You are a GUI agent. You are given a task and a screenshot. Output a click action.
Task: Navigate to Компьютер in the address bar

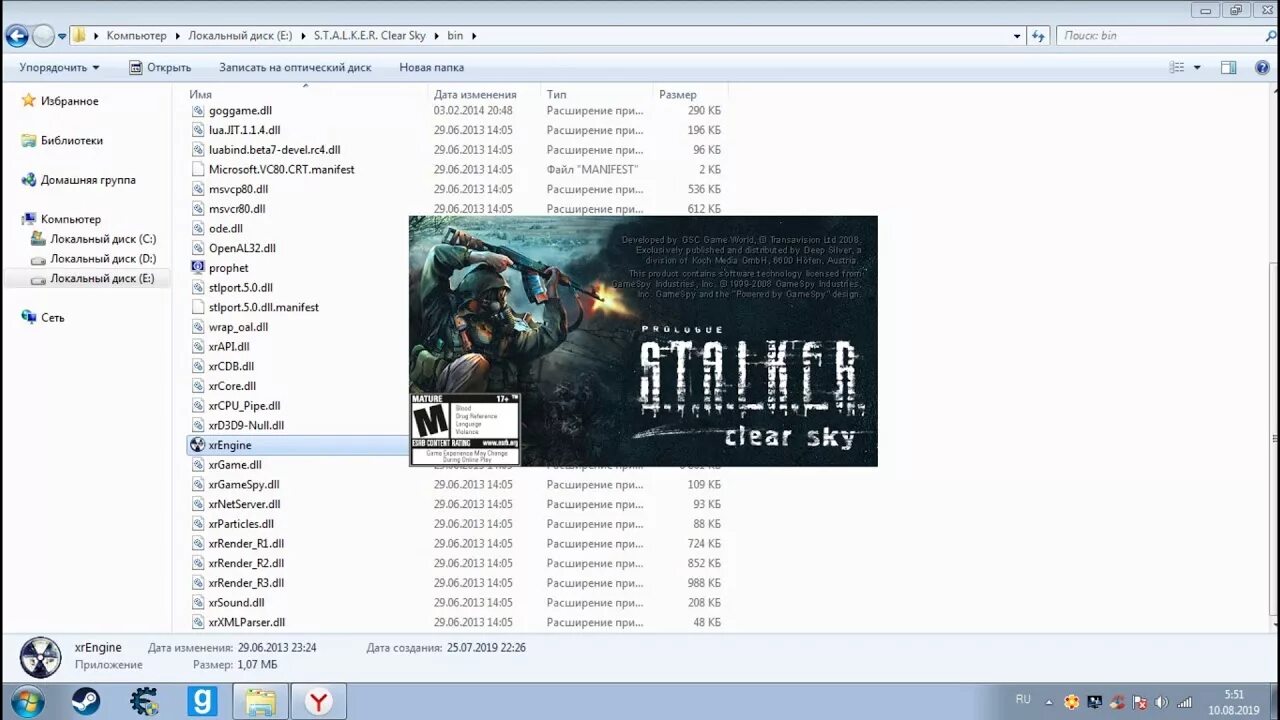coord(137,35)
